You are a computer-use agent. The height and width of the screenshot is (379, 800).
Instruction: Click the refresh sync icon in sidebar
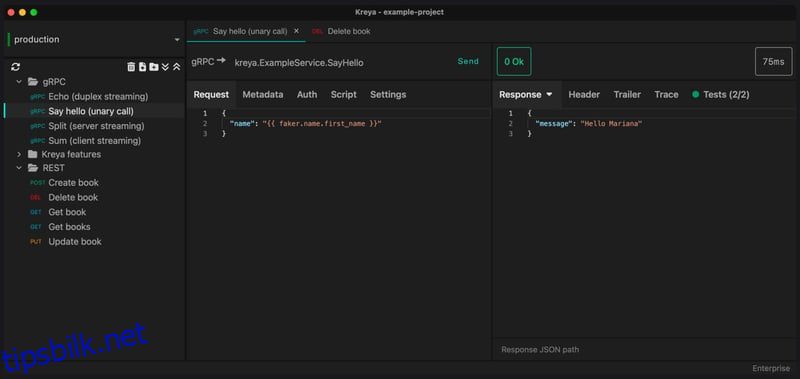pos(15,67)
